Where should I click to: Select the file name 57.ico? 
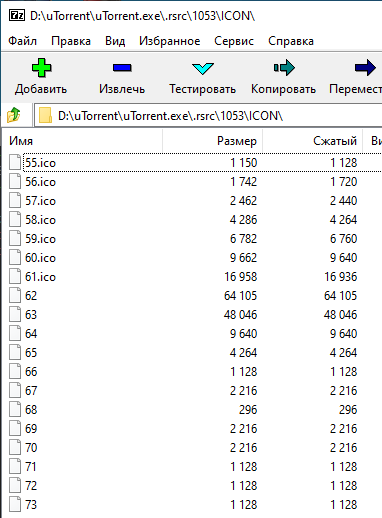click(x=41, y=201)
